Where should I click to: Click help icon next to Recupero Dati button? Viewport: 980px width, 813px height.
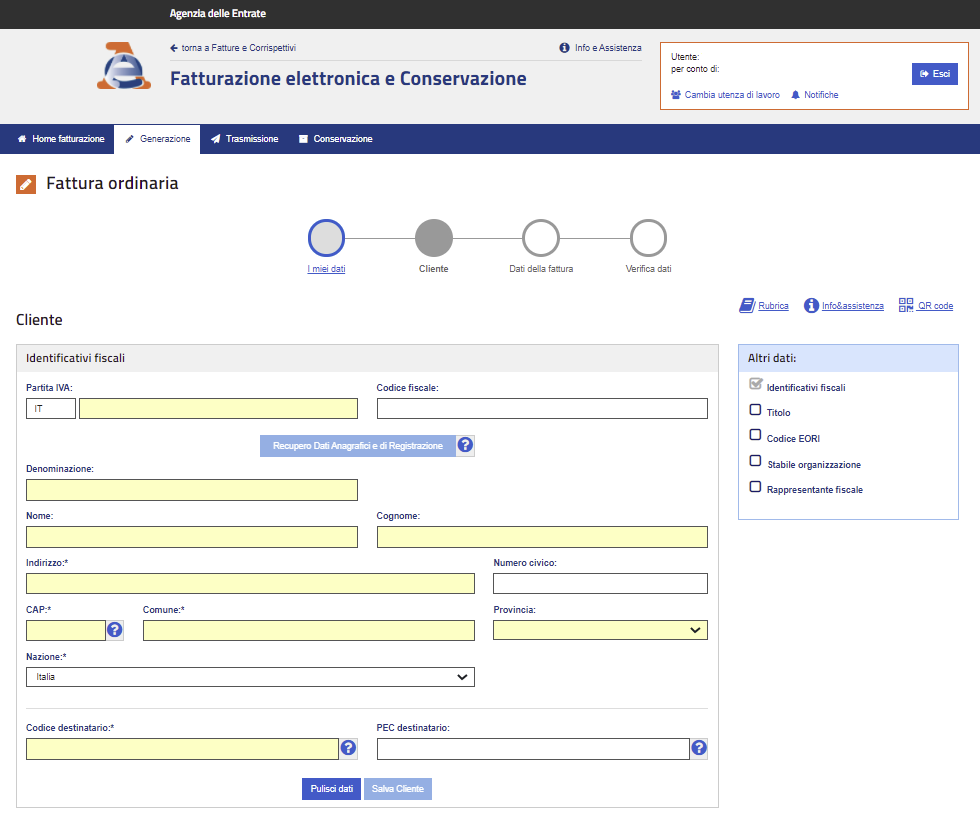[x=465, y=445]
